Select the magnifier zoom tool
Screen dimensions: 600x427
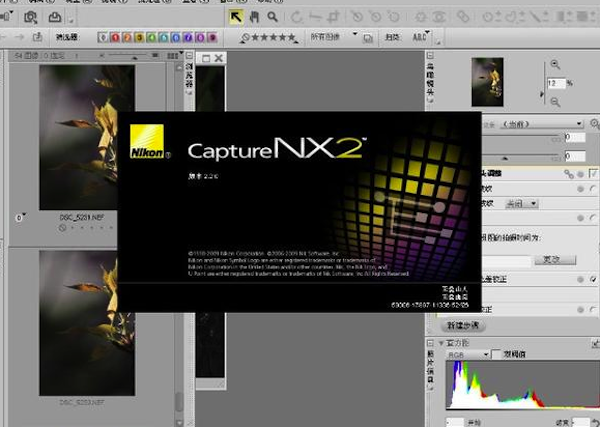272,17
